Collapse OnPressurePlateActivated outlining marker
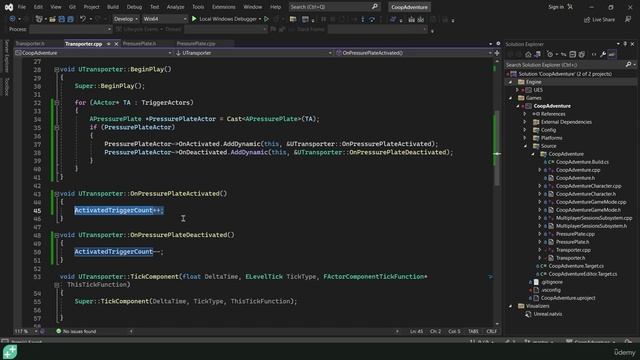 pyautogui.click(x=57, y=194)
